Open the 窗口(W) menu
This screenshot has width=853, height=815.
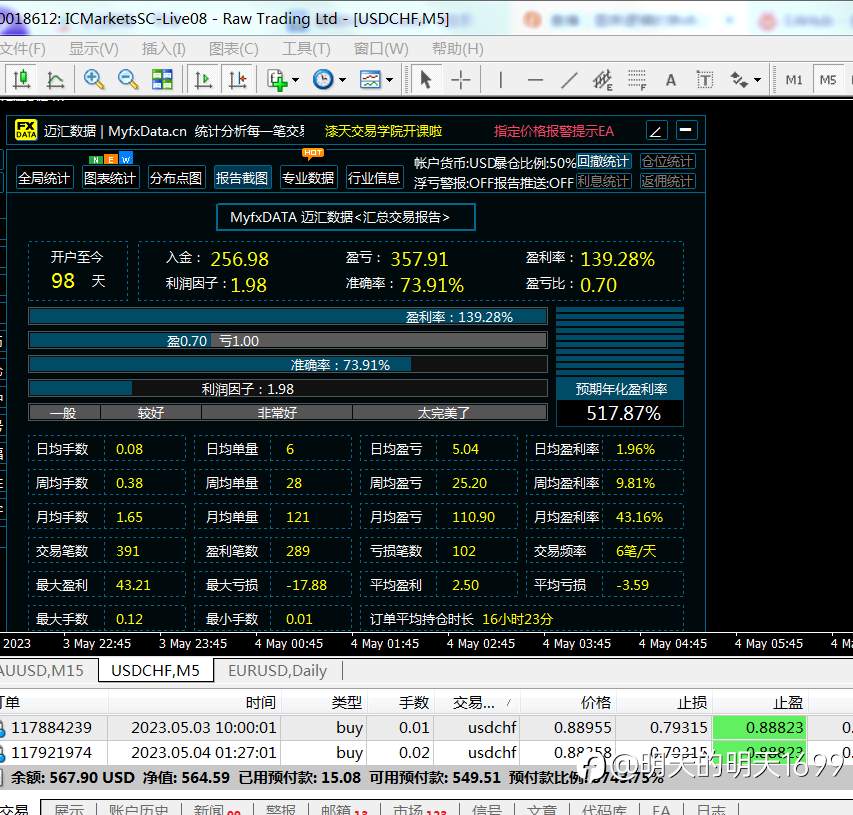(x=381, y=49)
